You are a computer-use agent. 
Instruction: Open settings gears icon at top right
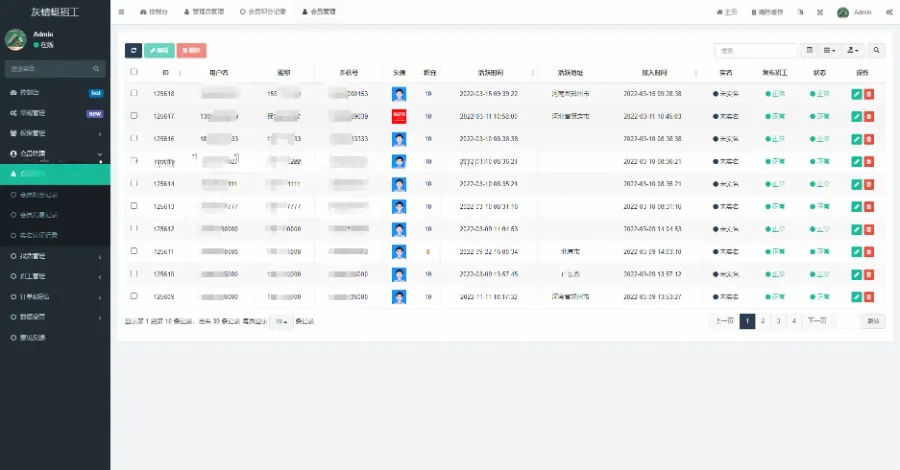(x=886, y=12)
